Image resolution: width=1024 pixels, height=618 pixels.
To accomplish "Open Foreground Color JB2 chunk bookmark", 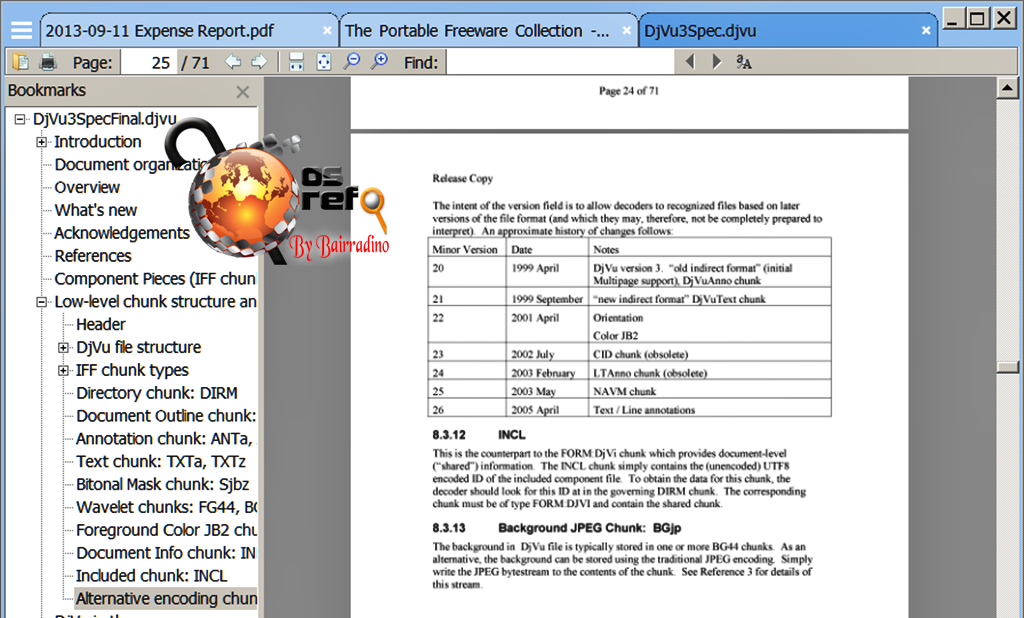I will pos(166,530).
